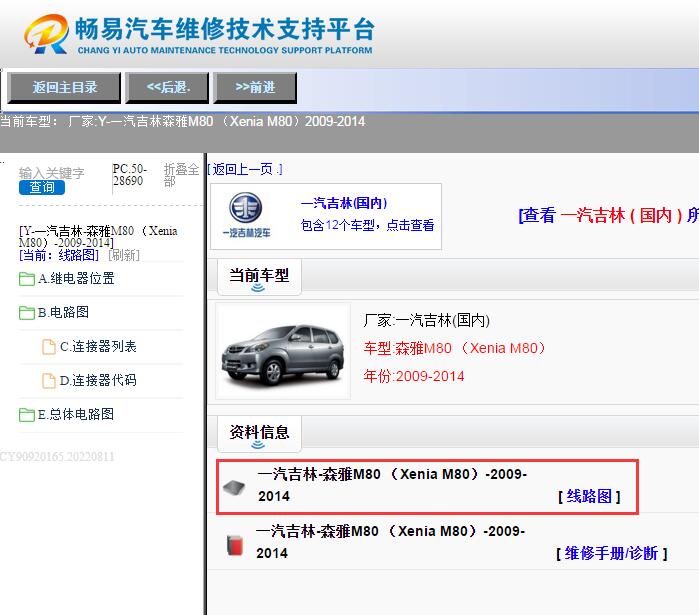Open 一汽吉林(国内) brand link

pos(344,204)
